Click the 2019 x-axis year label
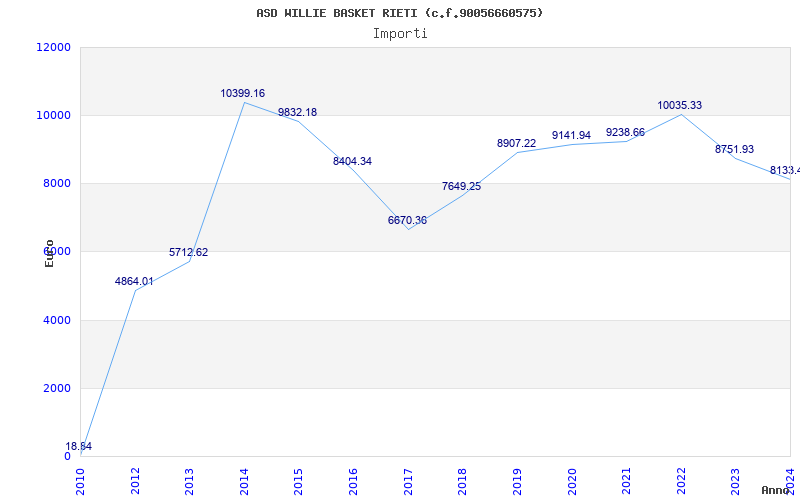 tap(517, 480)
